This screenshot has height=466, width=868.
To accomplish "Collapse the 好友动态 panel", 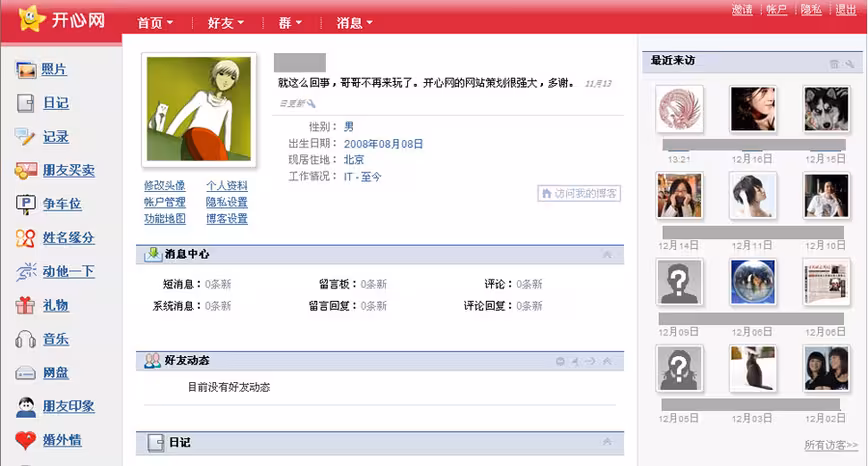I will pyautogui.click(x=607, y=361).
